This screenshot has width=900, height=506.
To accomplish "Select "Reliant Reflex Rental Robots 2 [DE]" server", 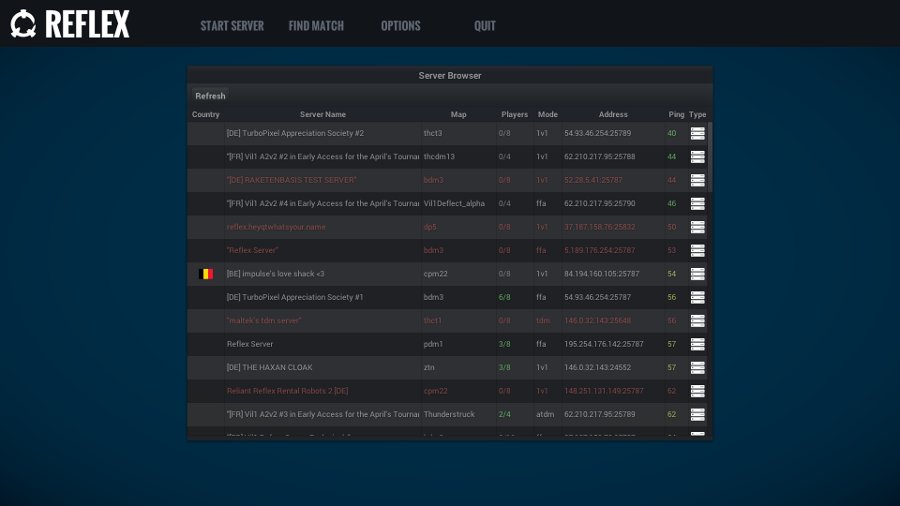I will (448, 391).
